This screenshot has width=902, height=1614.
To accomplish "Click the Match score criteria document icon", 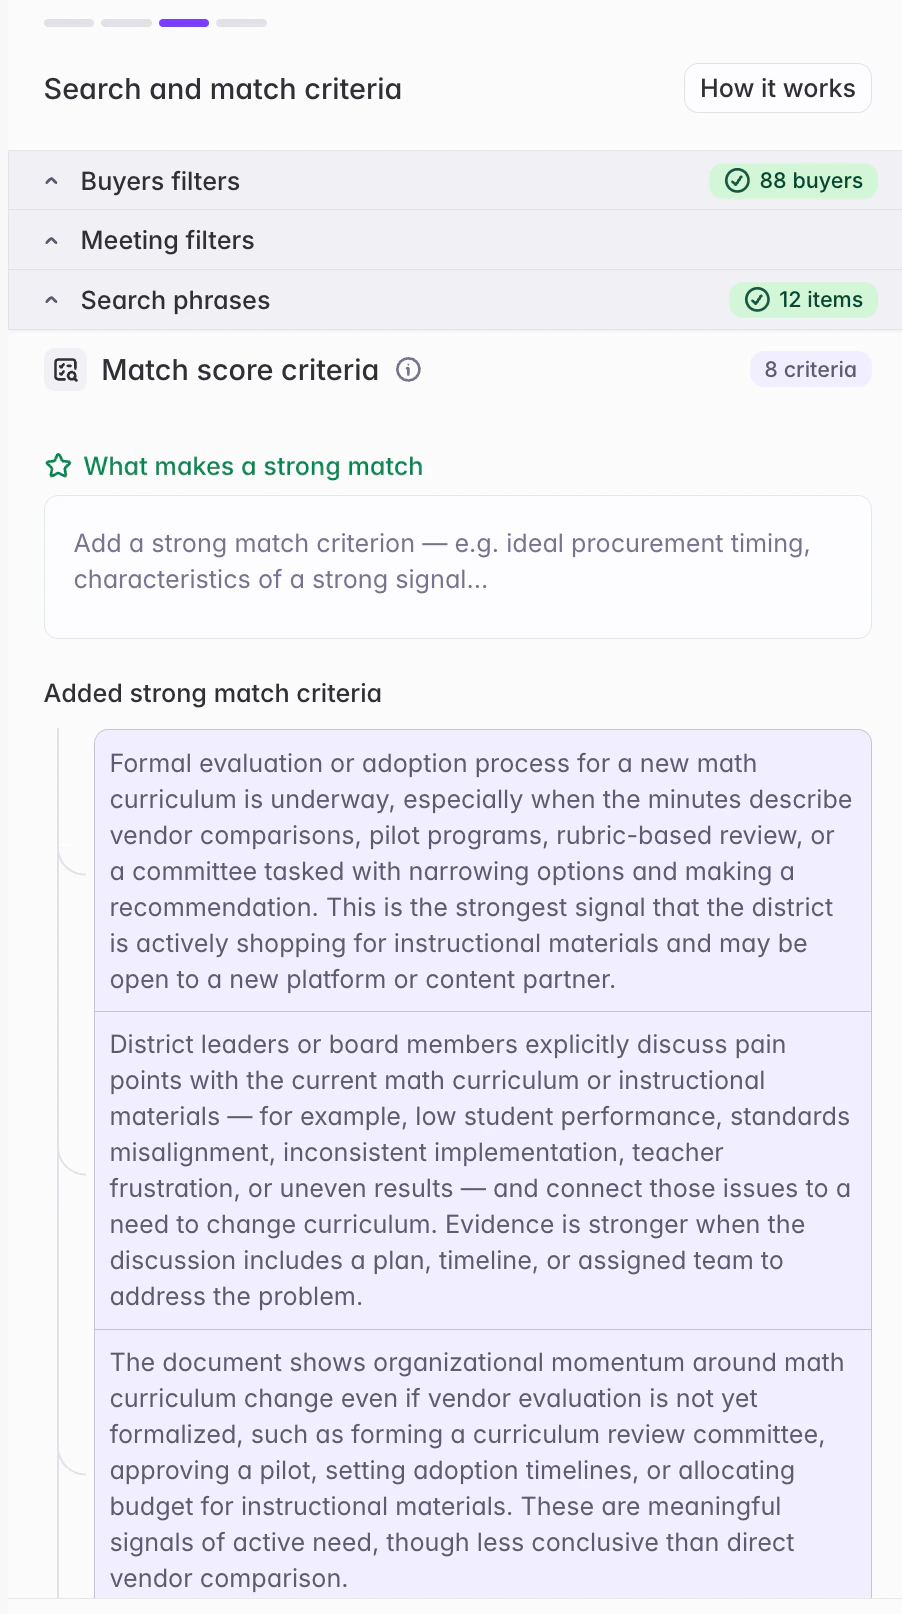I will point(66,370).
